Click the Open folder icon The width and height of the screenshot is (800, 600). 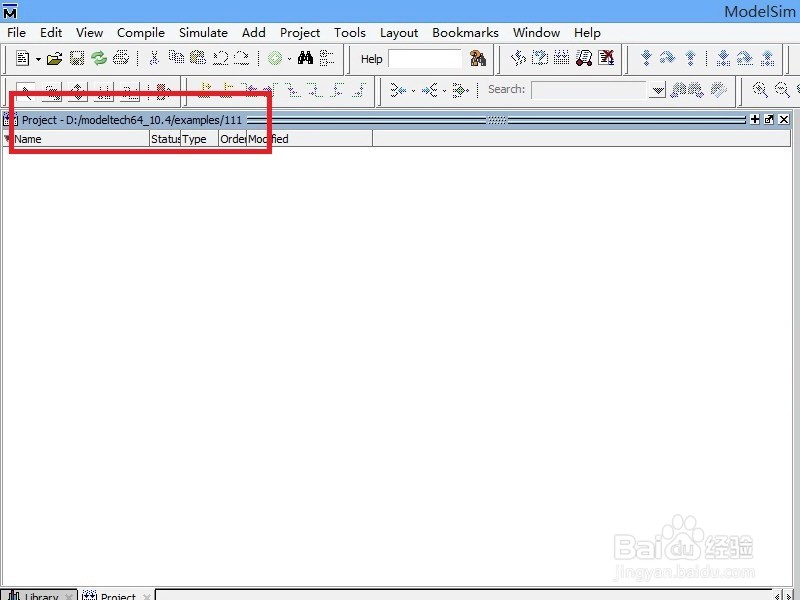click(x=55, y=59)
